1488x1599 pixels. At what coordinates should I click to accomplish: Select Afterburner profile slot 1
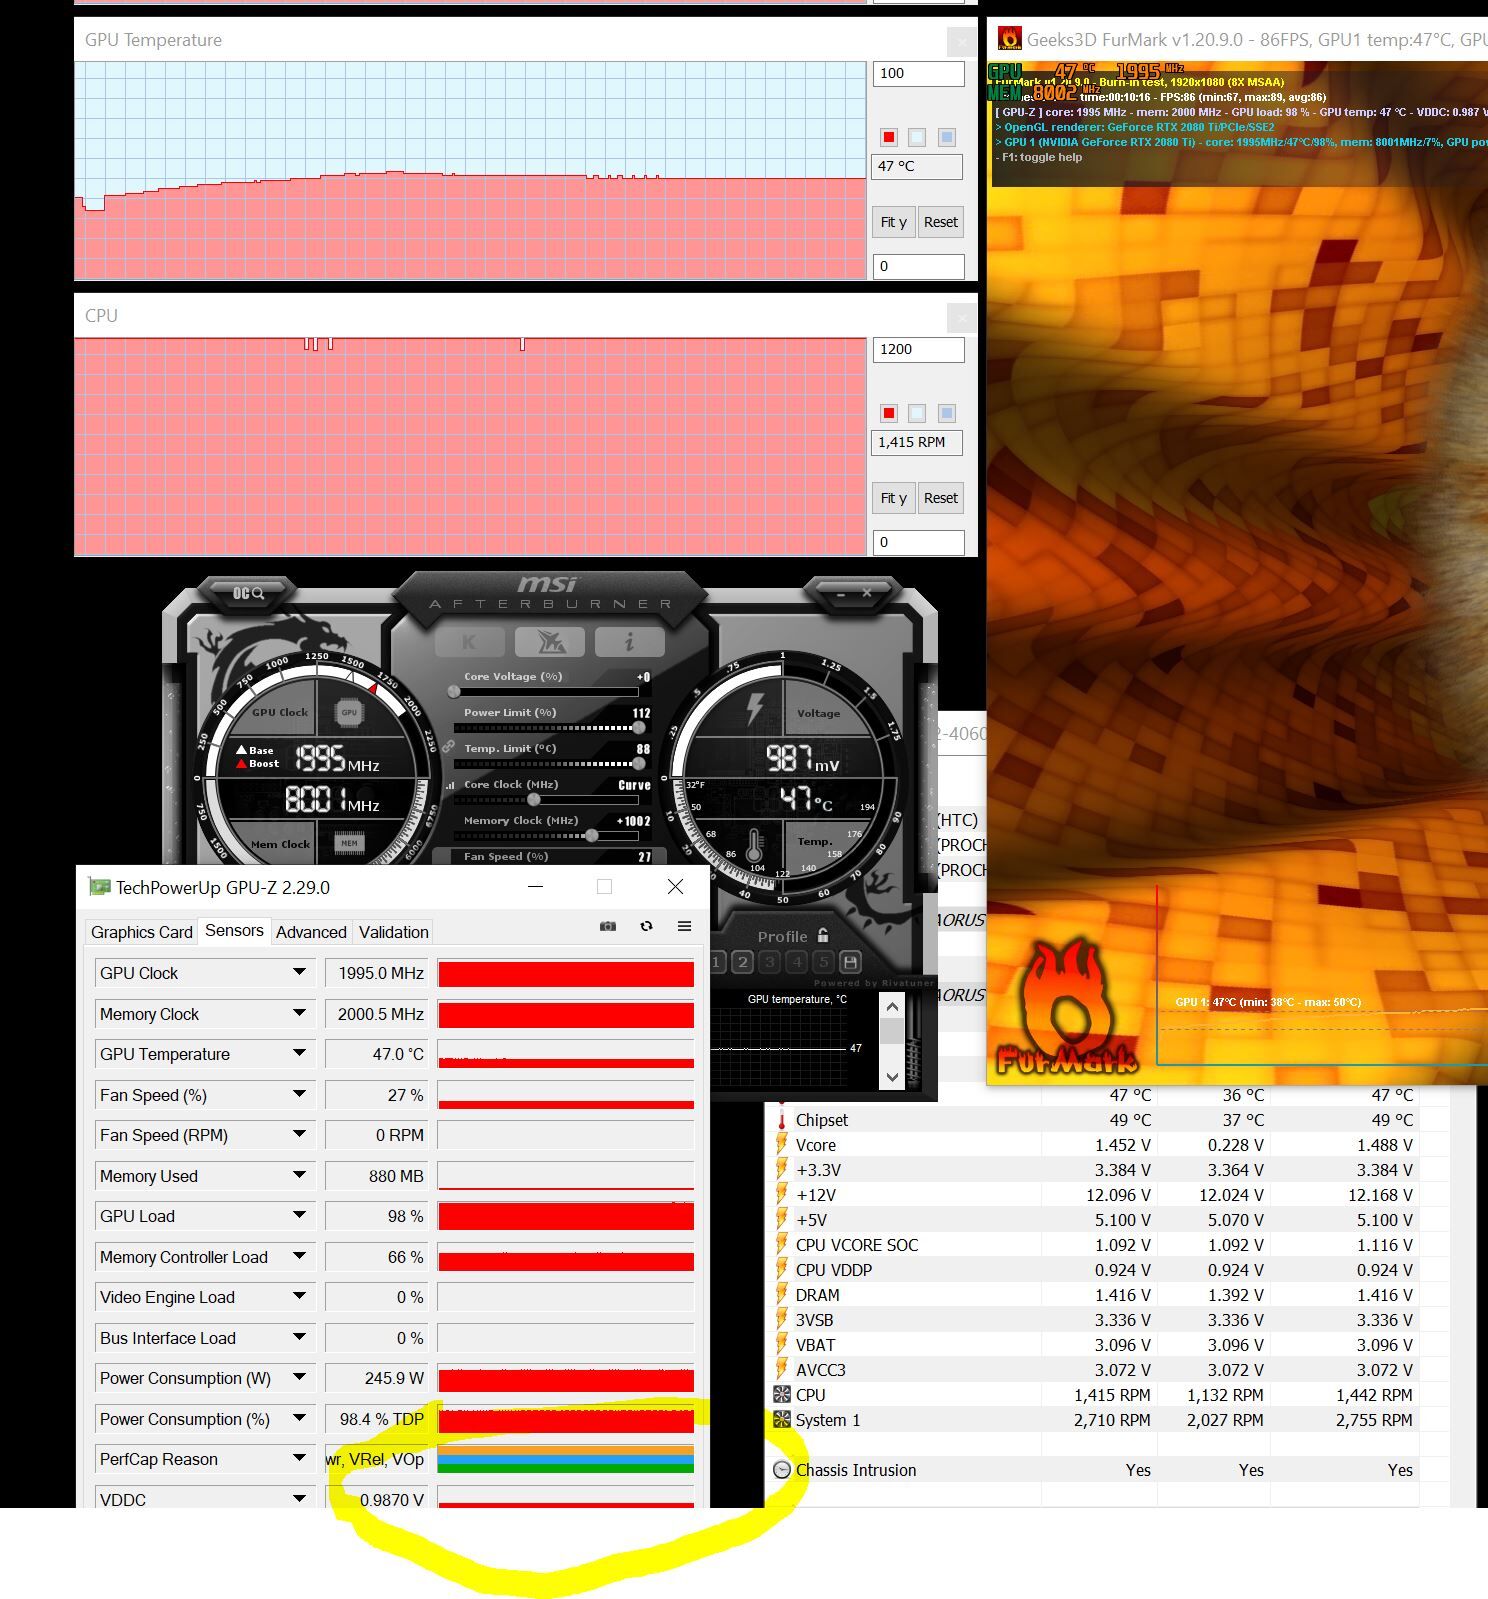point(717,962)
